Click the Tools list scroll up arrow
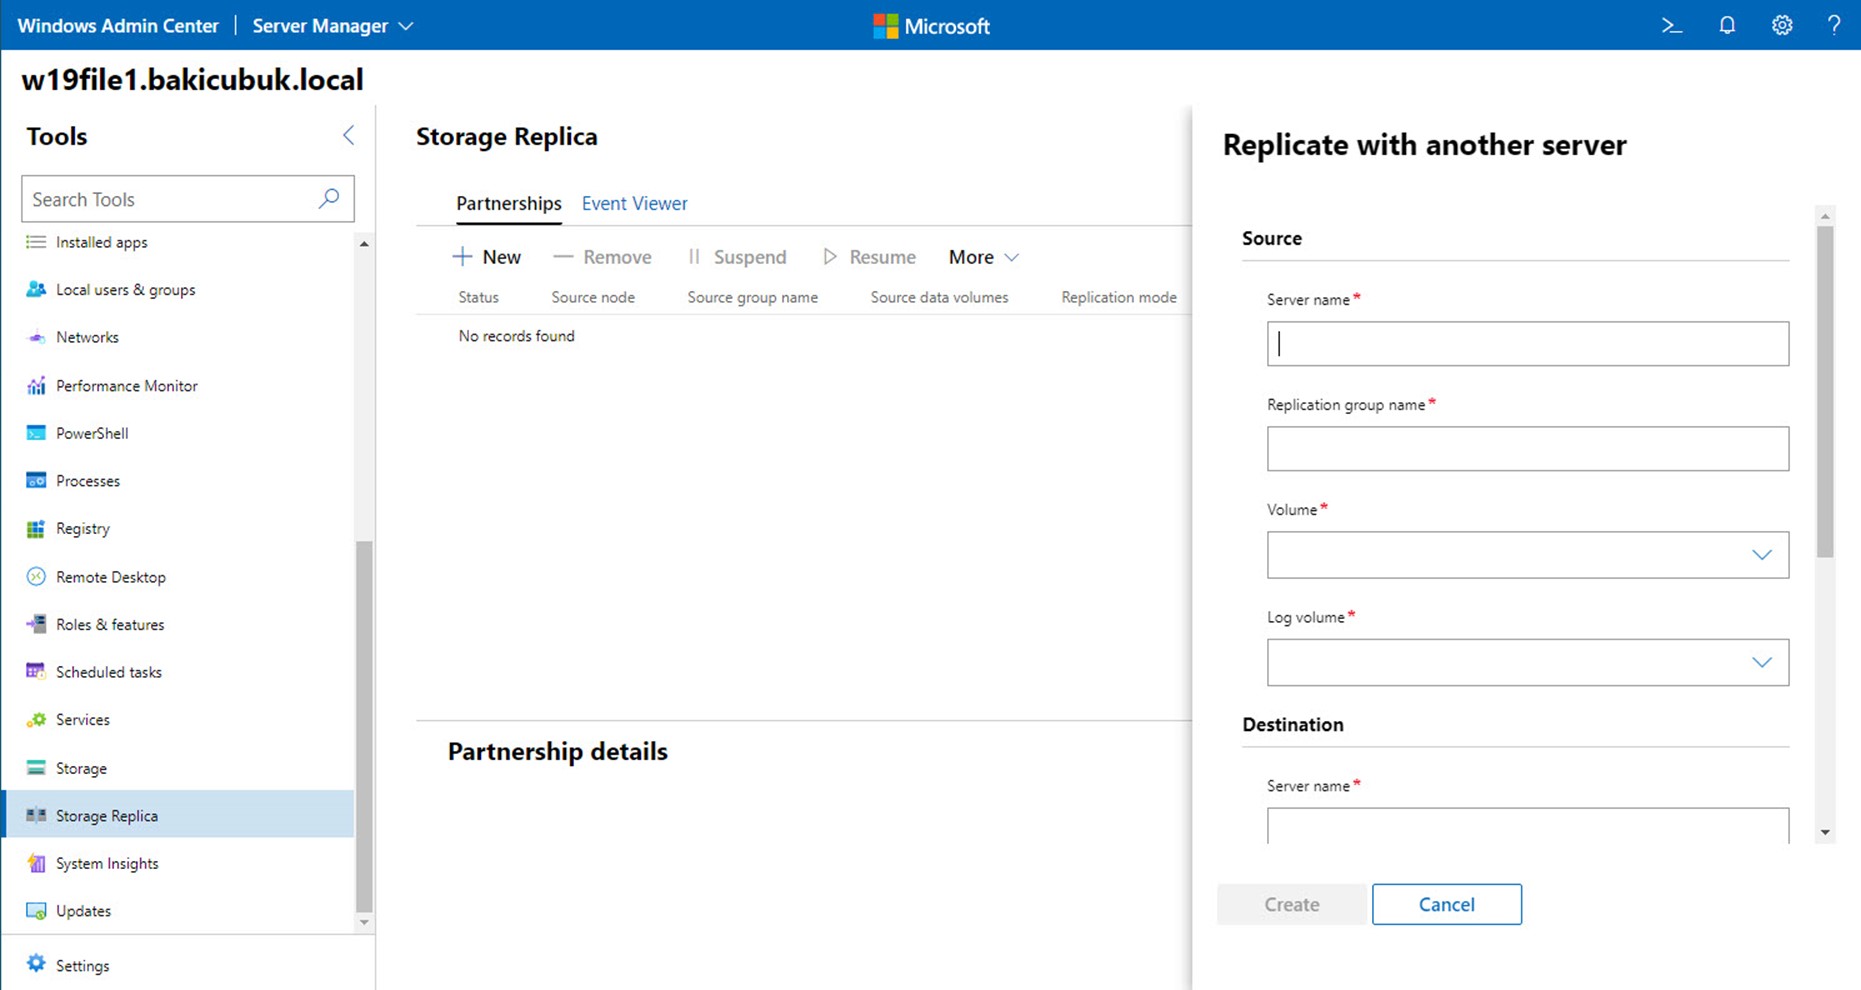The image size is (1861, 990). pyautogui.click(x=364, y=243)
